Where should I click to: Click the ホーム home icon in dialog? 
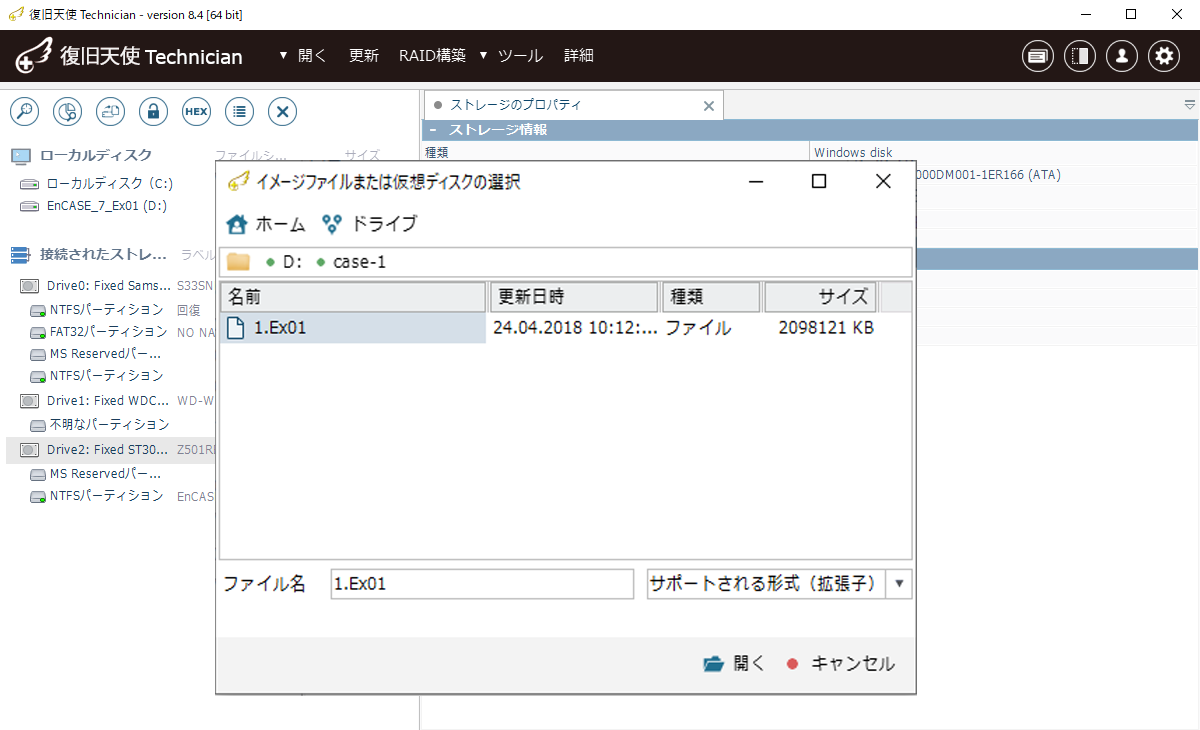pyautogui.click(x=237, y=224)
